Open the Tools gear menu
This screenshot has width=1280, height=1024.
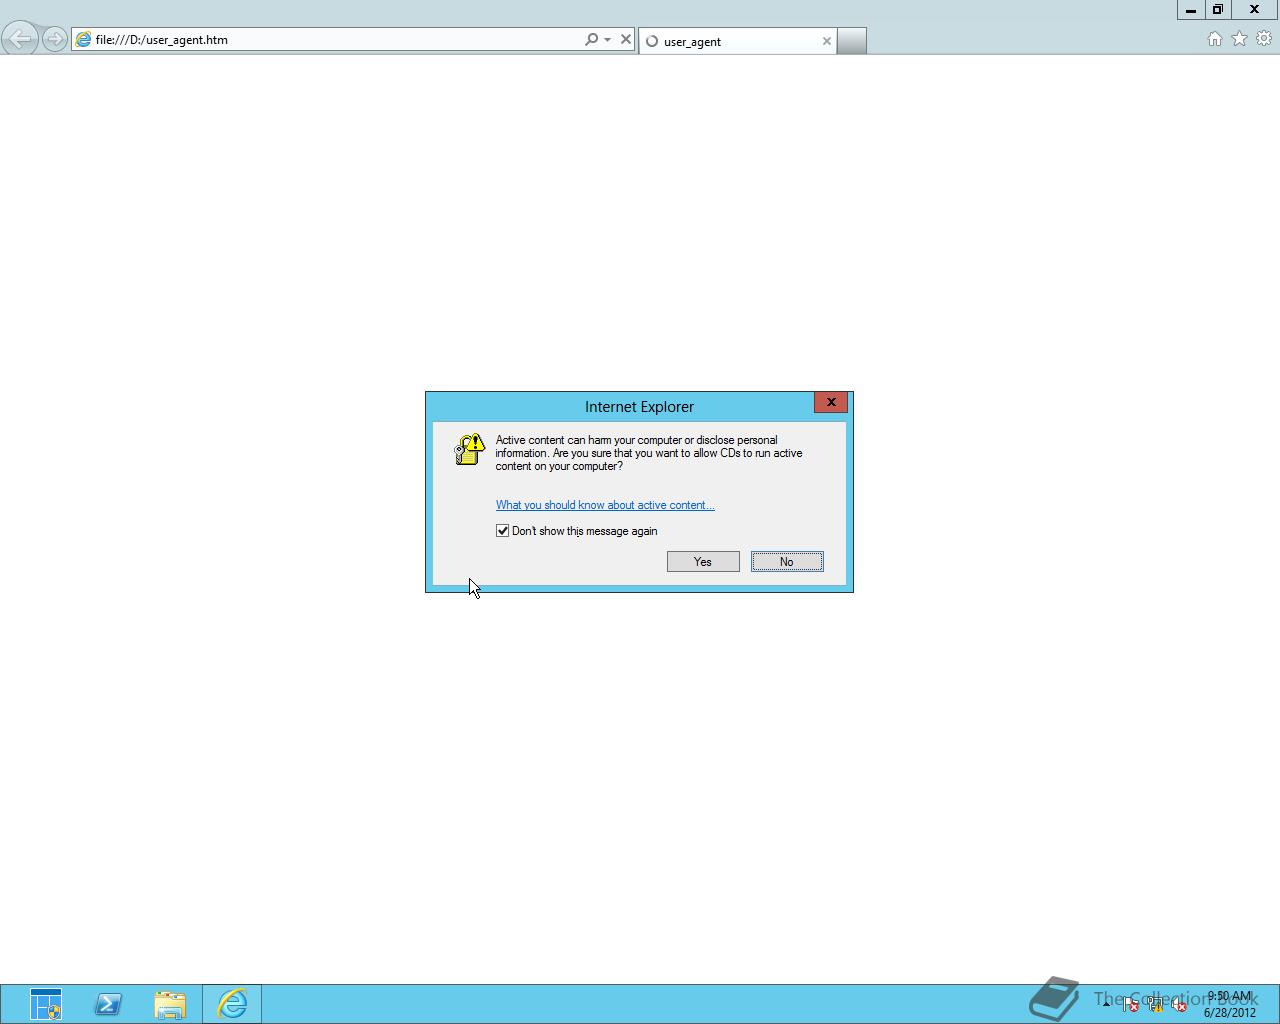(1264, 39)
